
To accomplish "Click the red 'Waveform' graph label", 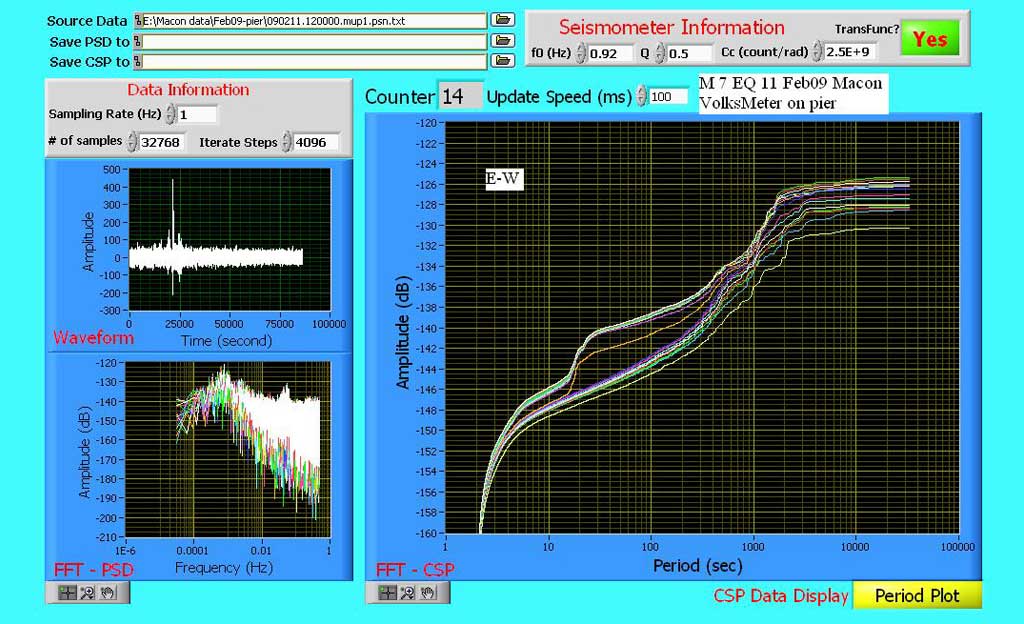I will point(93,337).
